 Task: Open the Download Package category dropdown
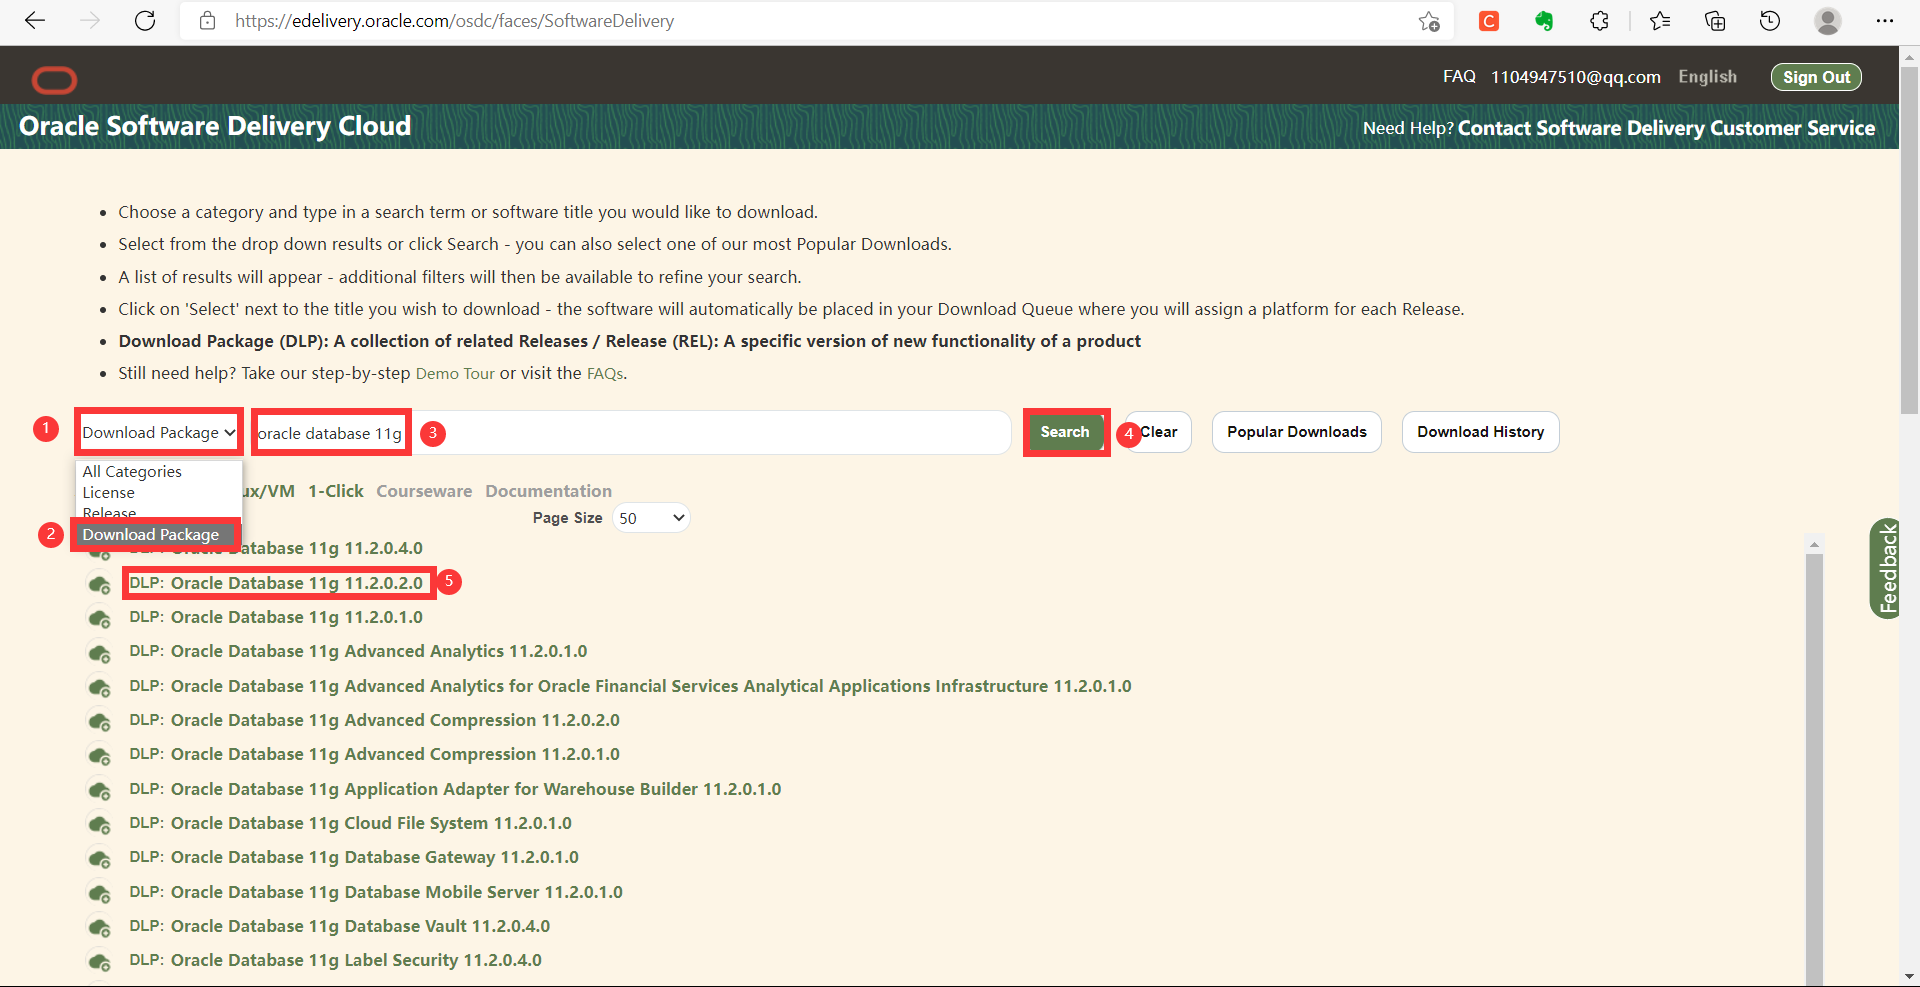pyautogui.click(x=159, y=432)
